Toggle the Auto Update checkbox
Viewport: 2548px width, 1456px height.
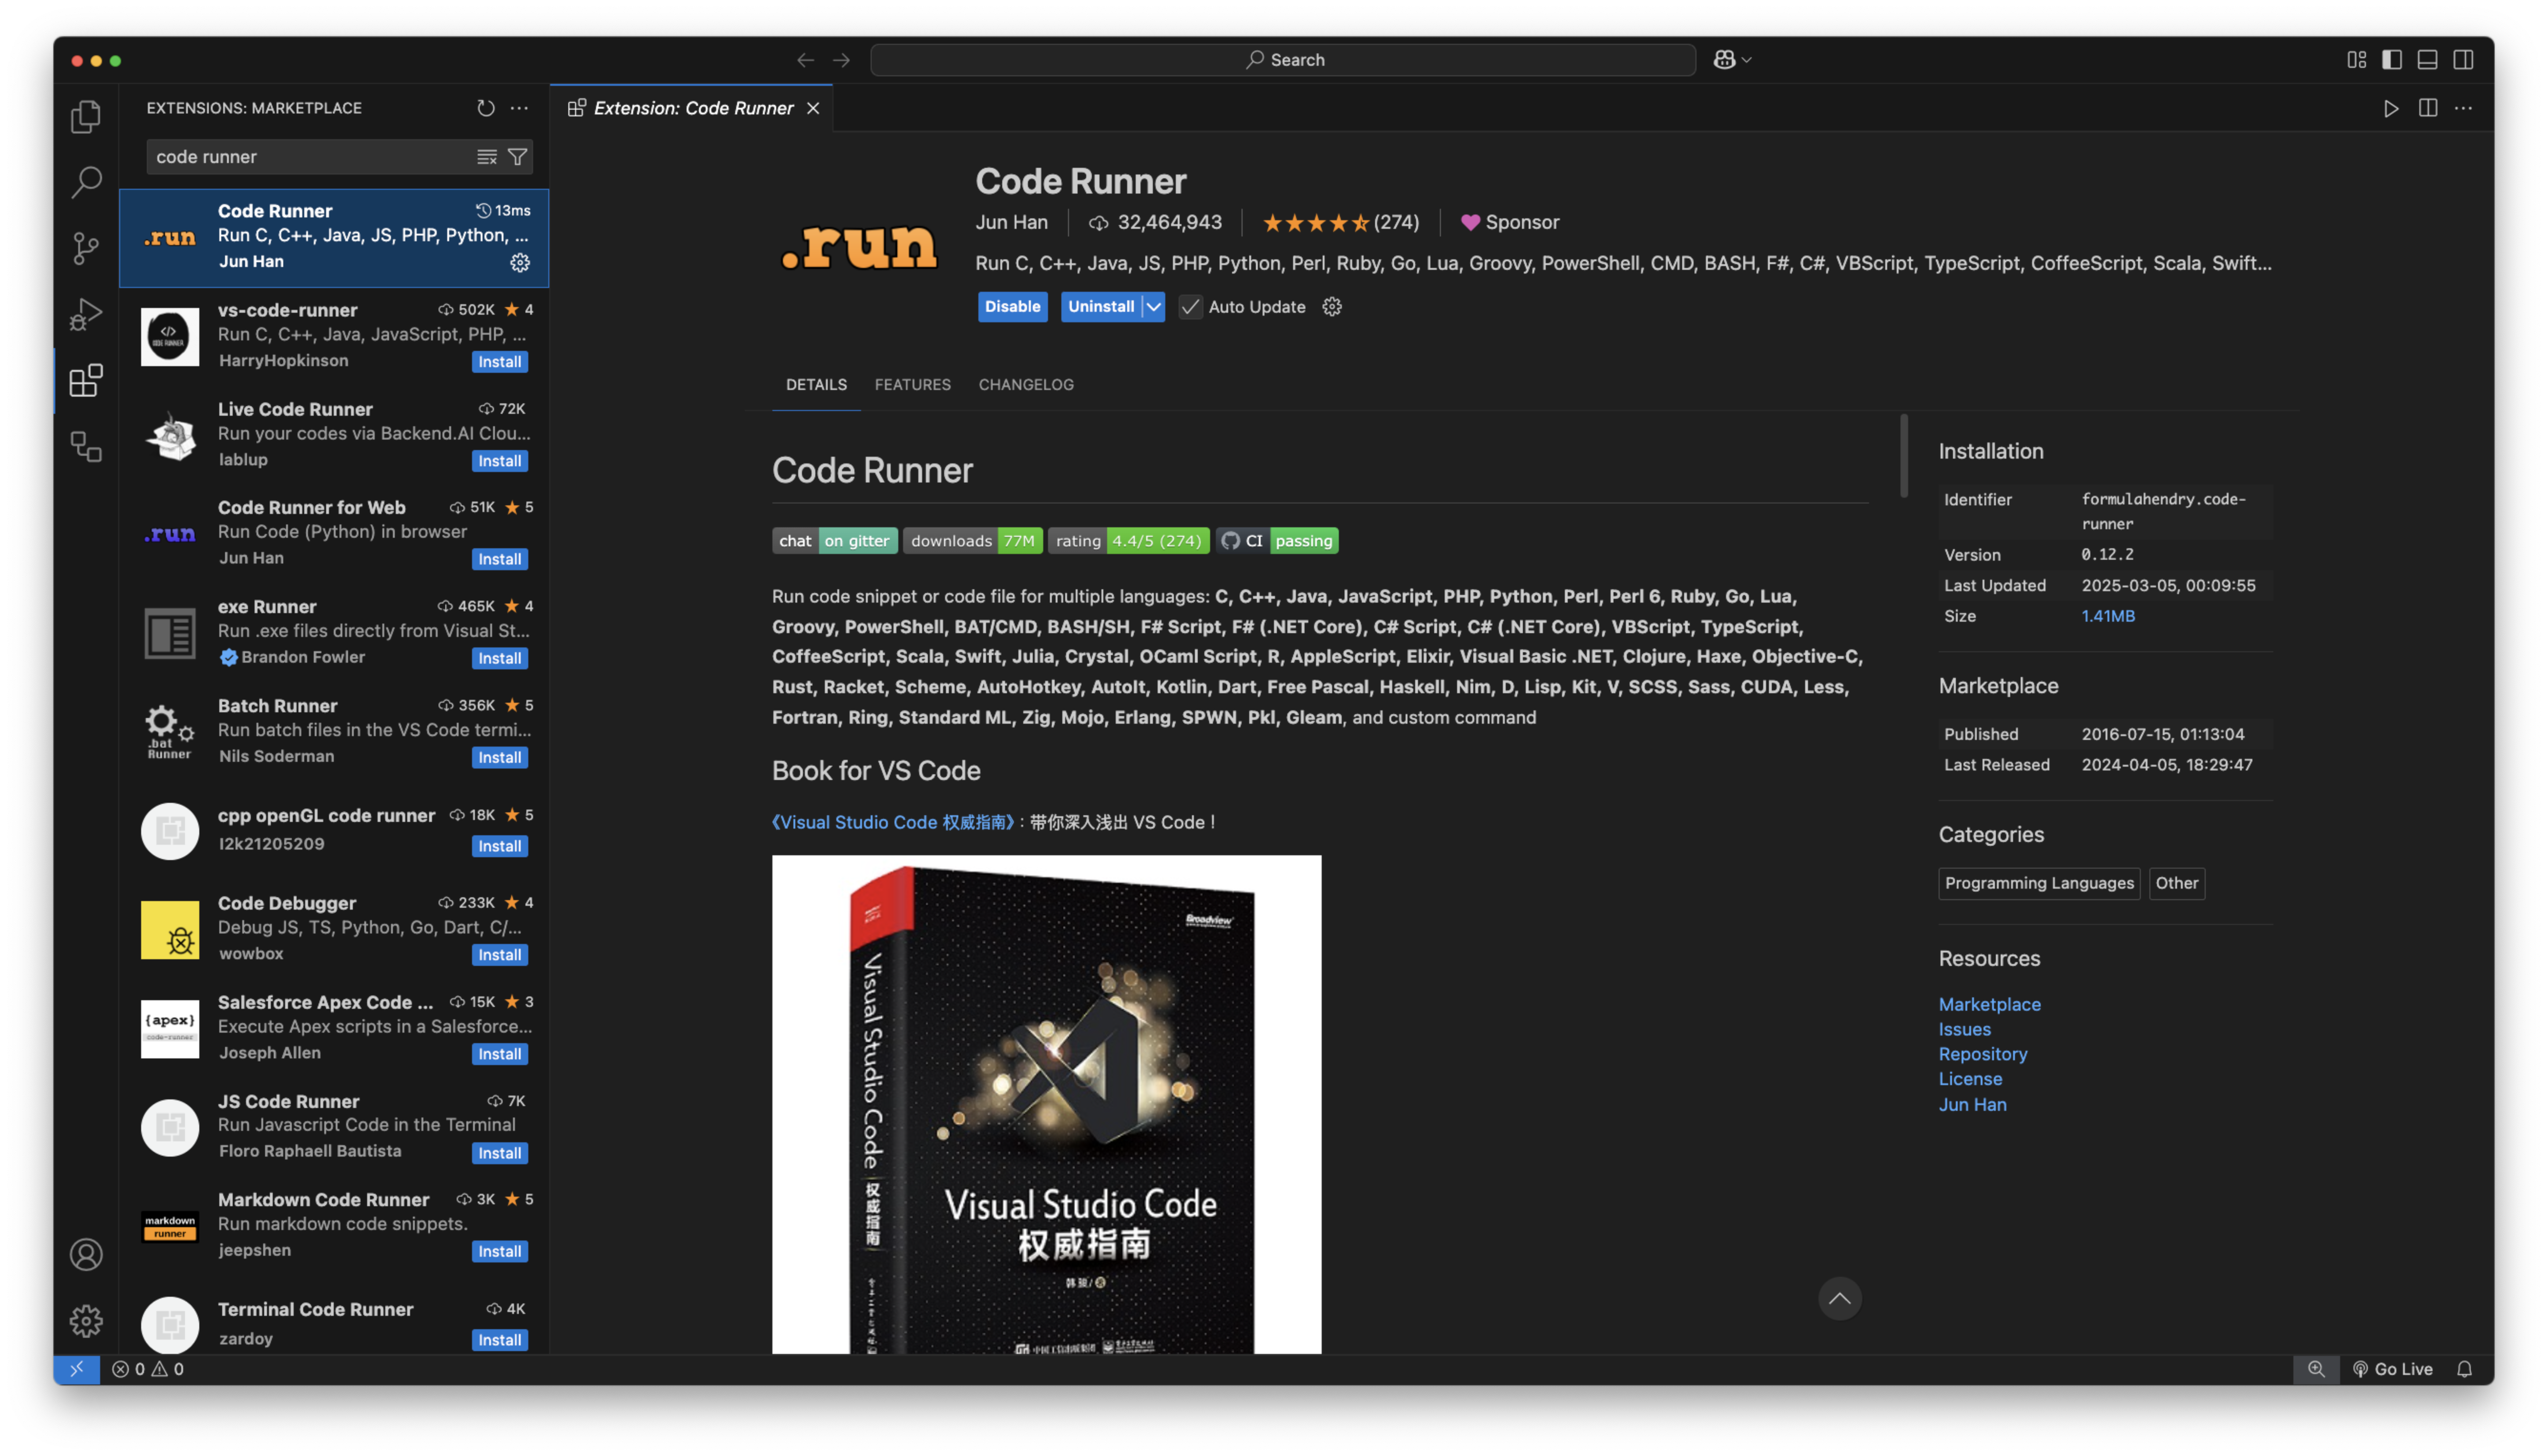[x=1190, y=307]
